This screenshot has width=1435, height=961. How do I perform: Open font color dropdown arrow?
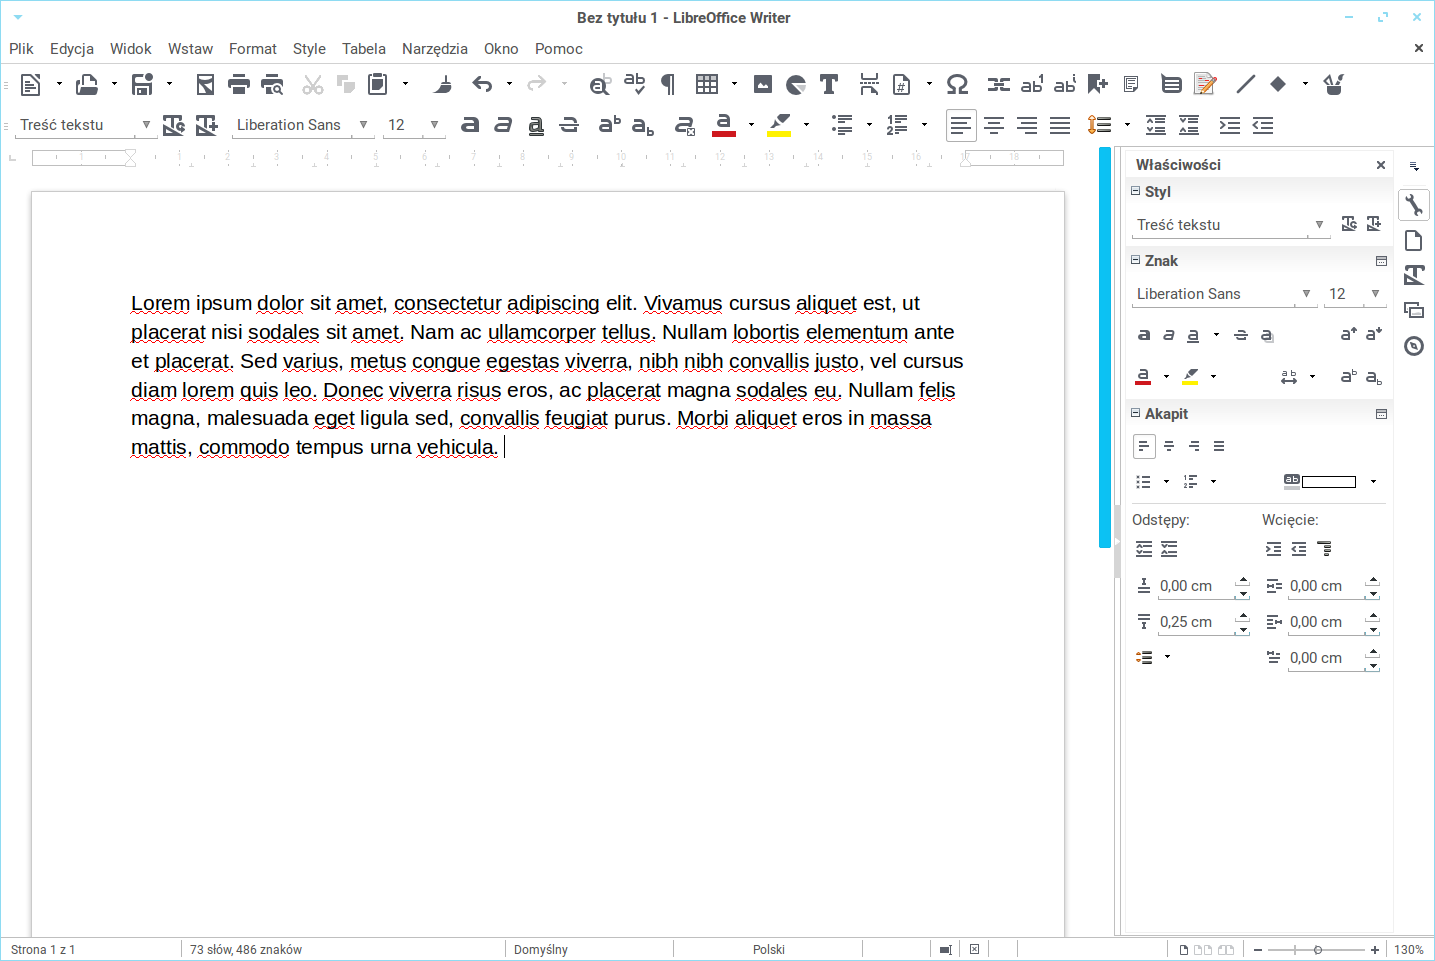(x=751, y=125)
